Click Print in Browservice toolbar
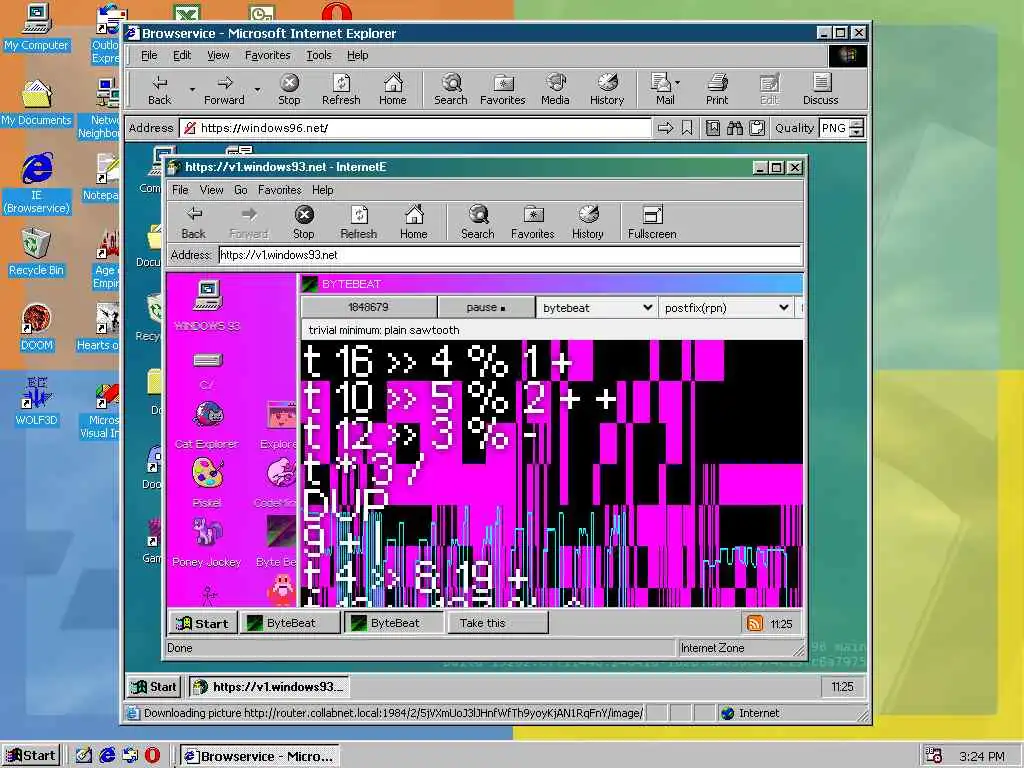Screen dimensions: 1024x768 tap(716, 90)
